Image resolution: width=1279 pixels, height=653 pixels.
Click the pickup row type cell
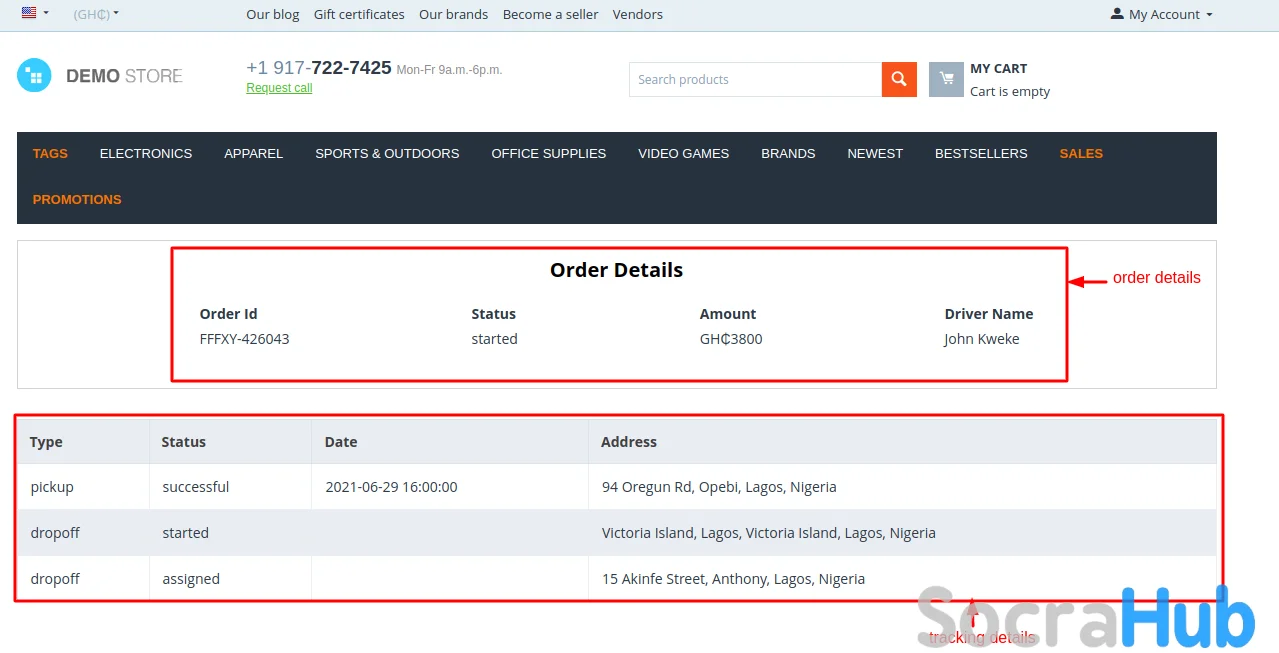click(83, 487)
